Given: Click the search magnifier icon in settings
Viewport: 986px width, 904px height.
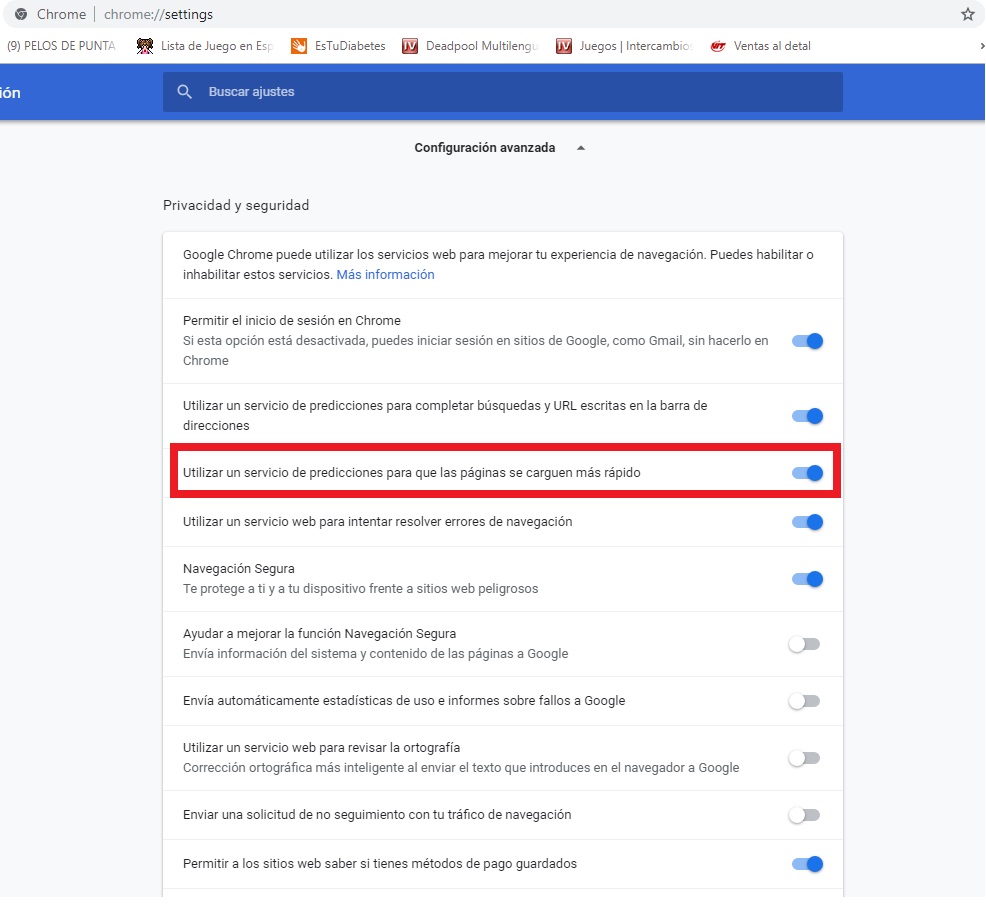Looking at the screenshot, I should tap(184, 92).
